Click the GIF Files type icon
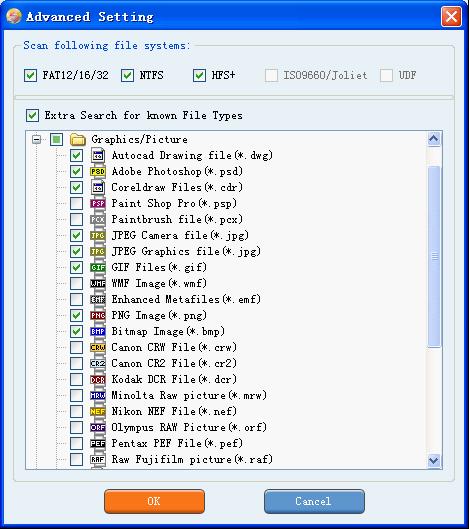The image size is (469, 529). pos(98,268)
